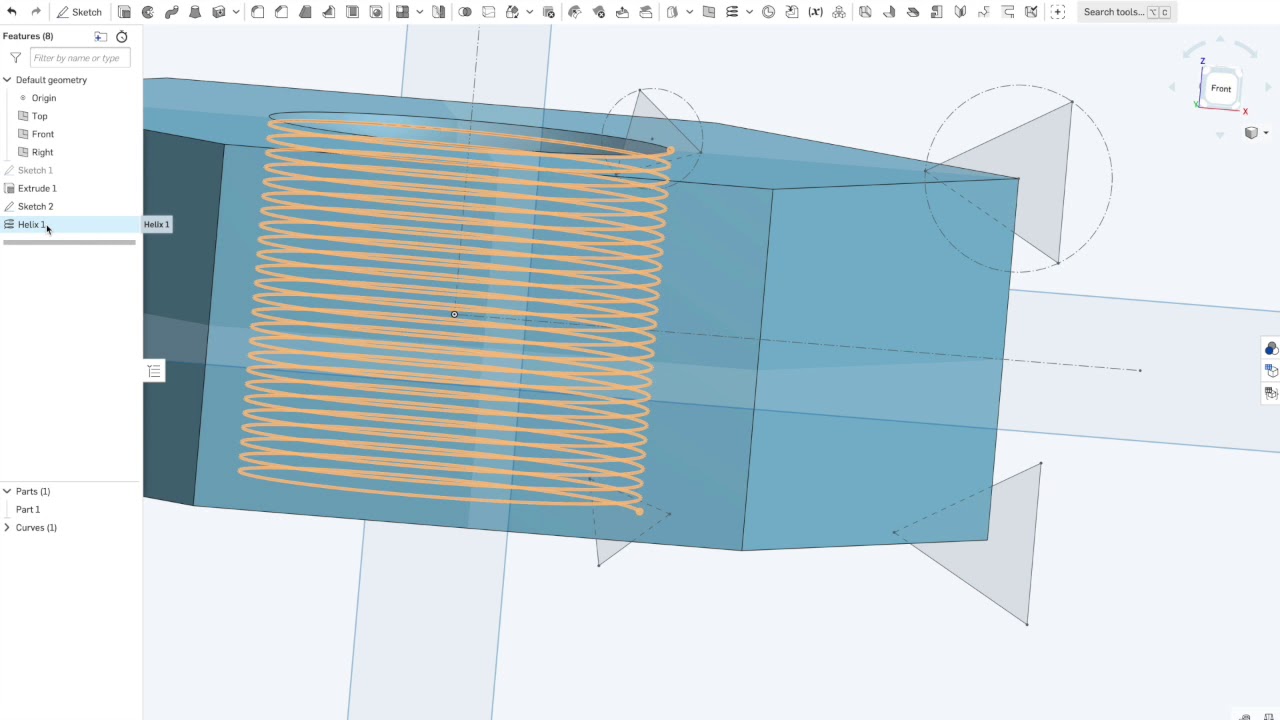Screen dimensions: 1280x720
Task: Select the Hole tool icon
Action: 376,12
